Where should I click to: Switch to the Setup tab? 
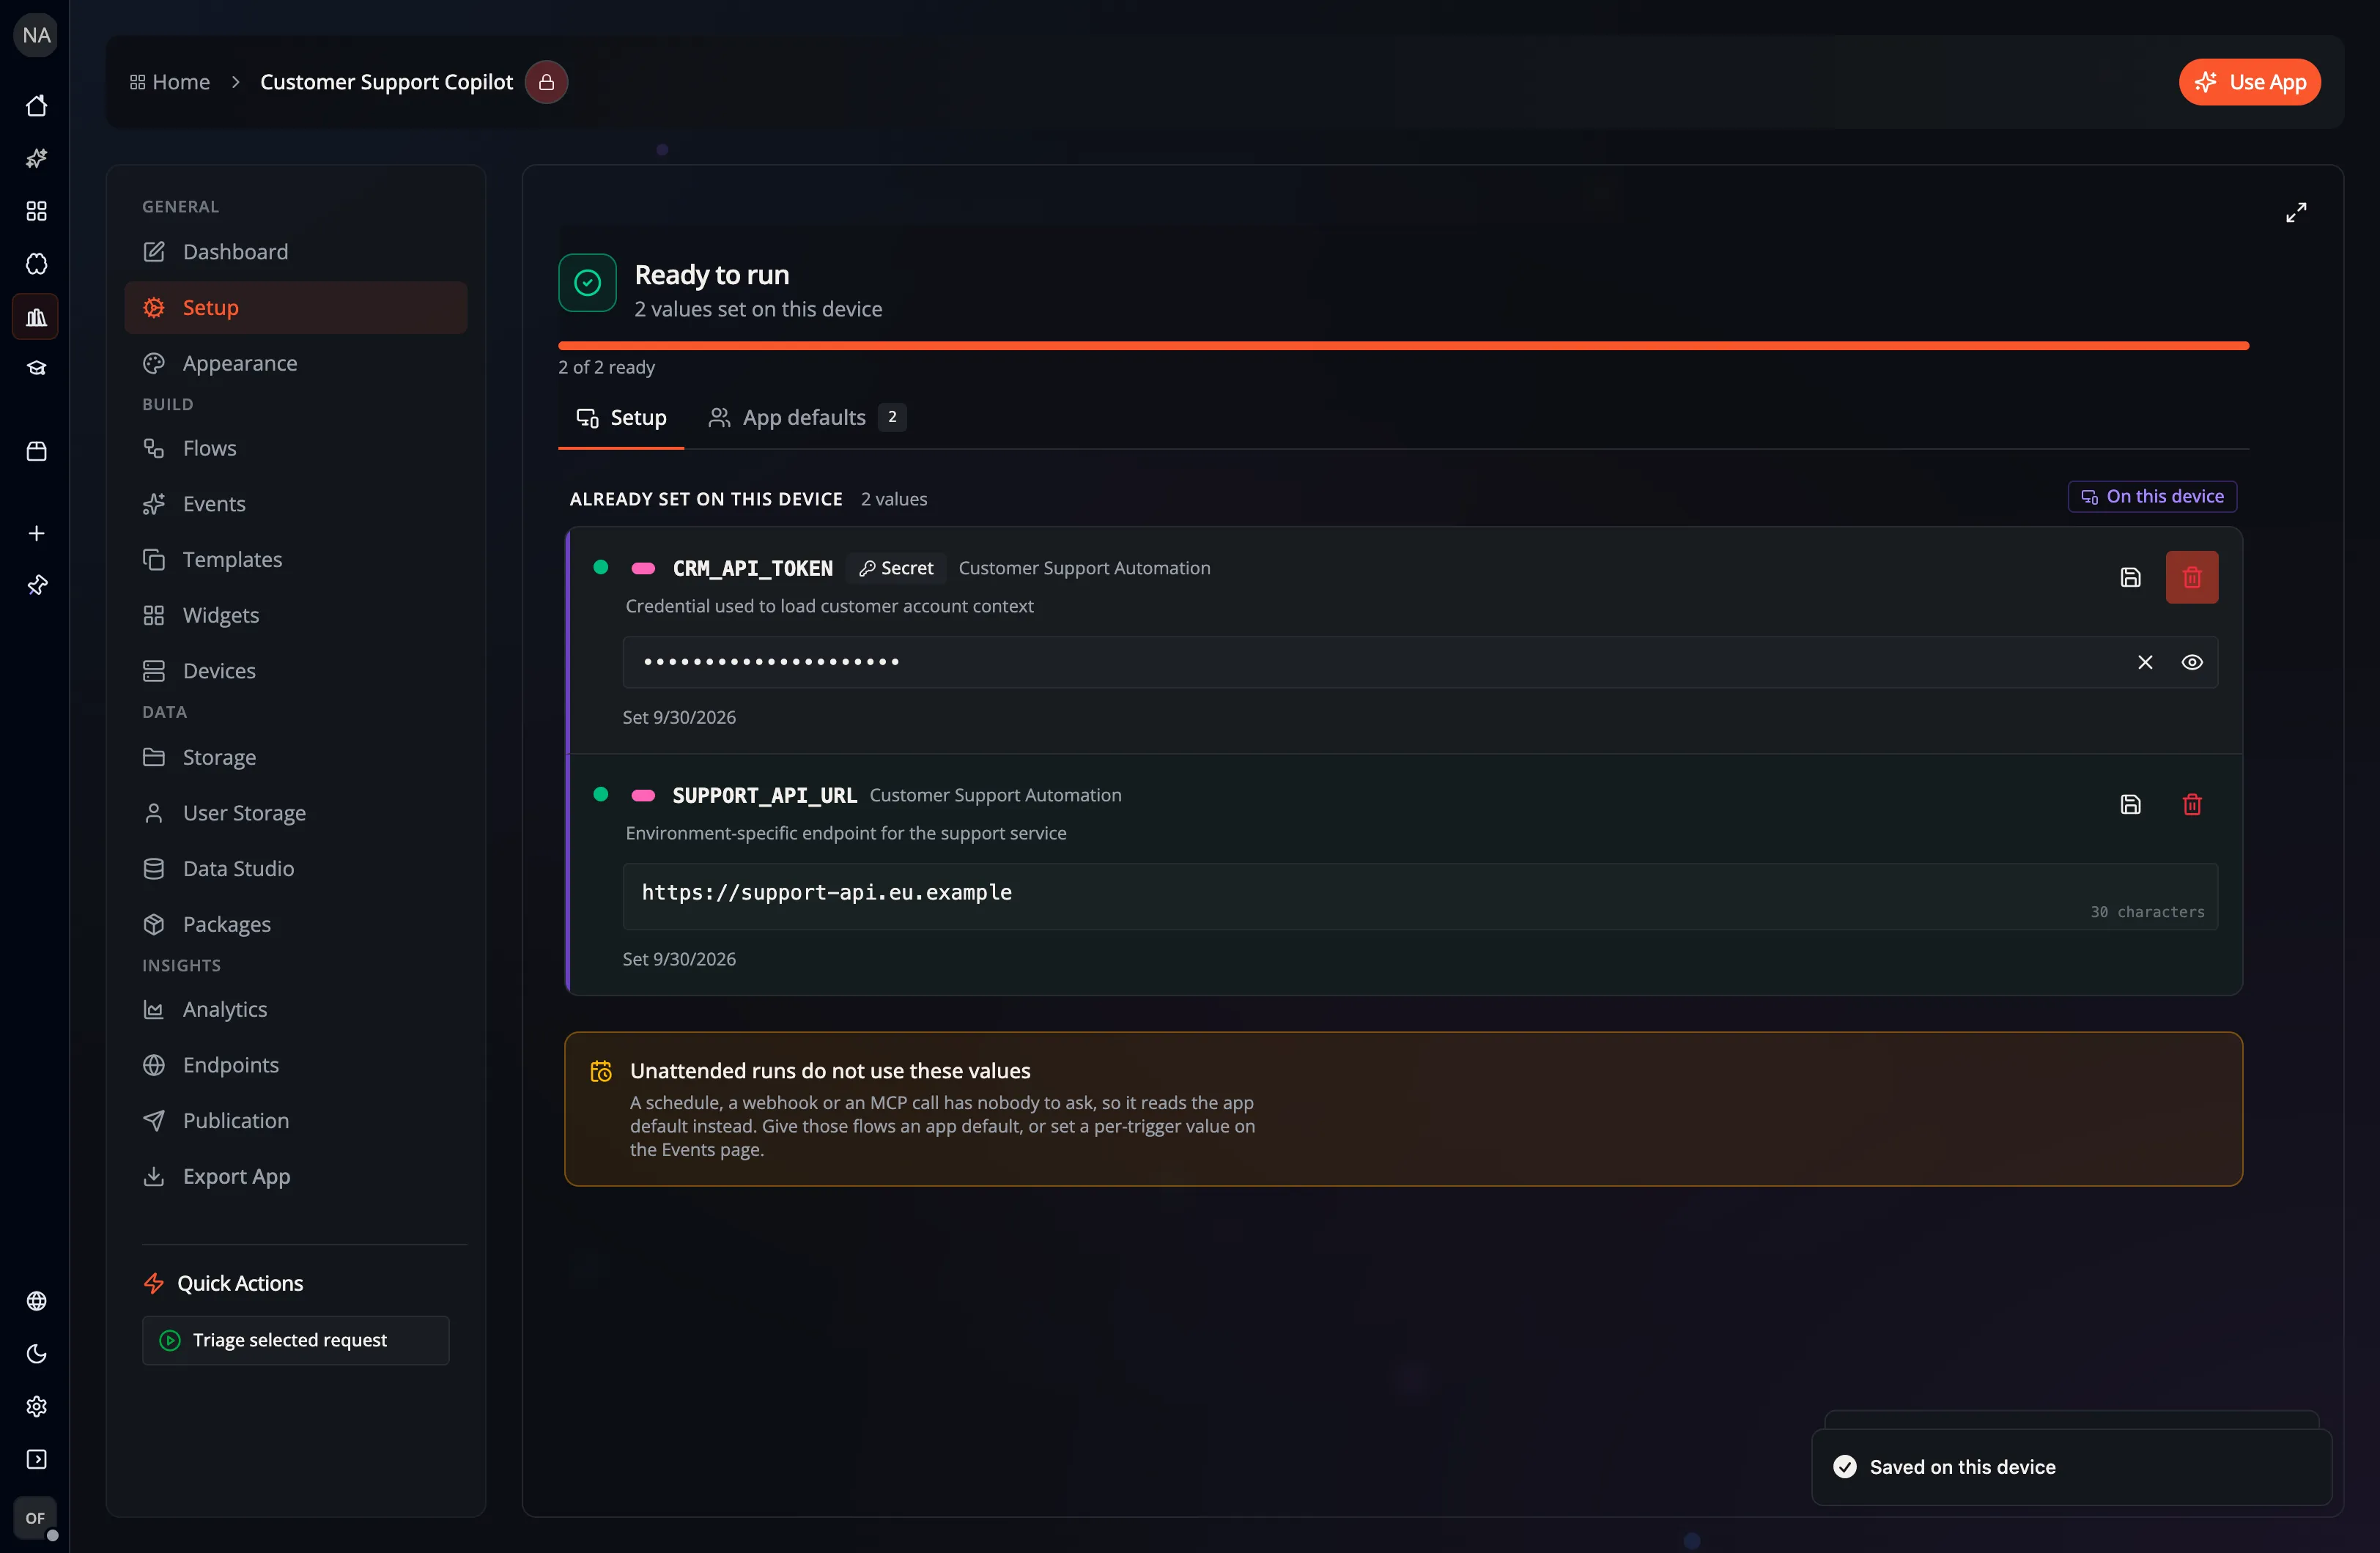point(621,418)
